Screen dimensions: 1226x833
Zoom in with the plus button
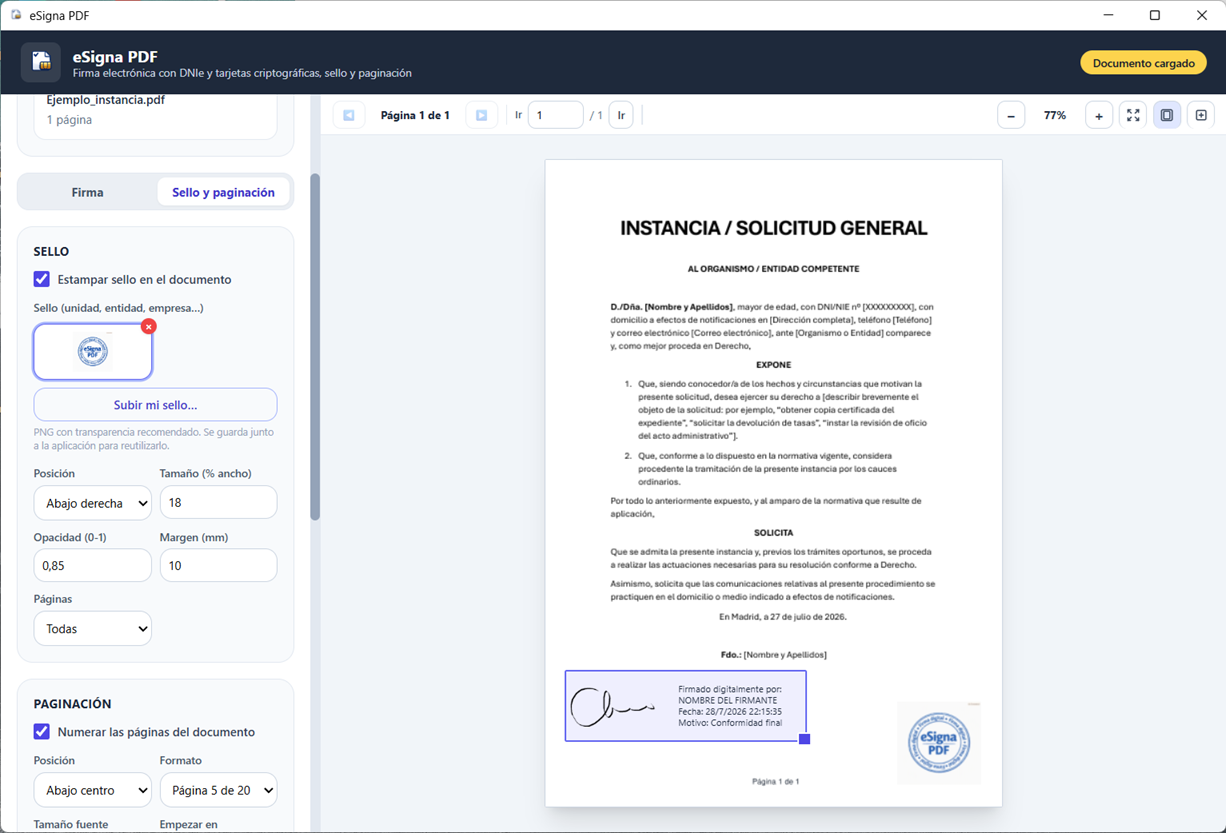tap(1099, 115)
